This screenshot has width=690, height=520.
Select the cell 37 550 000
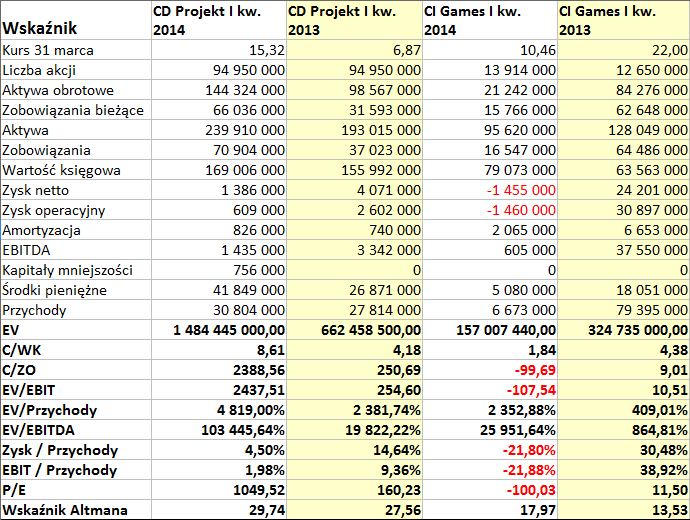point(624,250)
